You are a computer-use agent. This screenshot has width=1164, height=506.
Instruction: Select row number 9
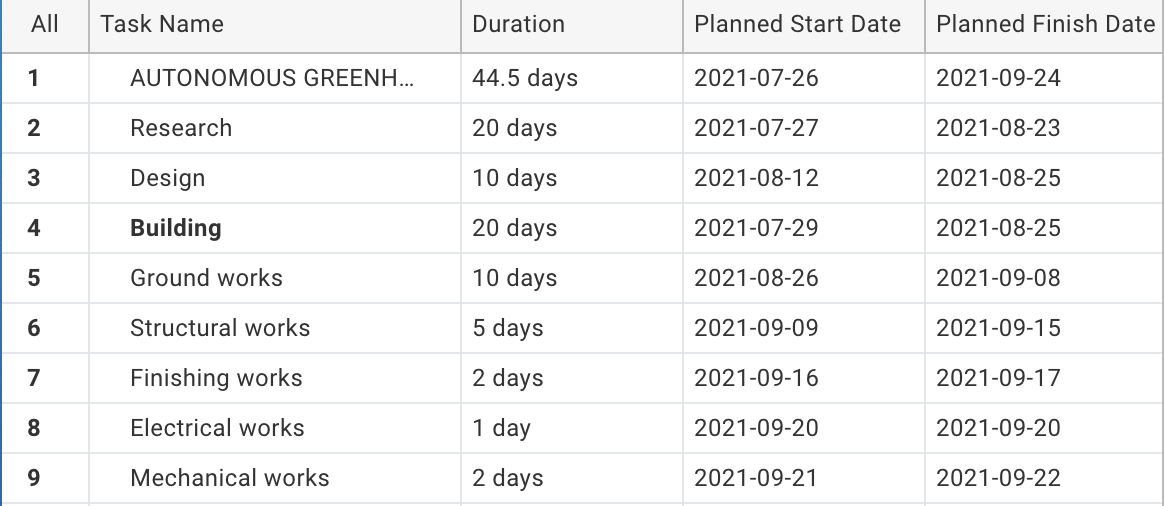(34, 478)
